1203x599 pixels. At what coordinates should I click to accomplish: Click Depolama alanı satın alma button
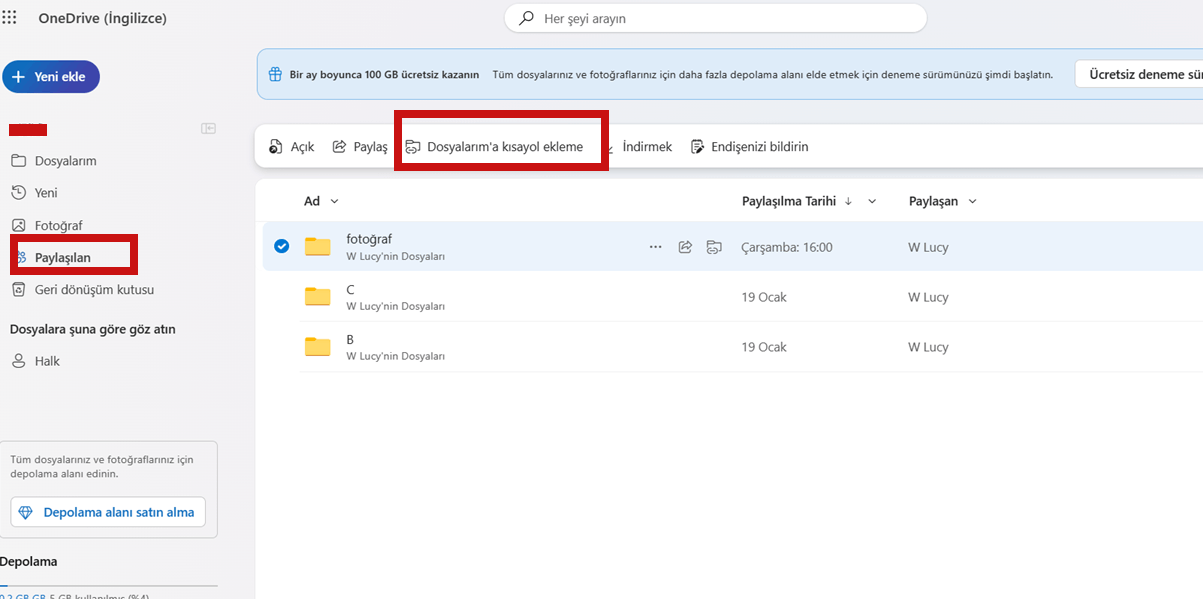(x=109, y=512)
